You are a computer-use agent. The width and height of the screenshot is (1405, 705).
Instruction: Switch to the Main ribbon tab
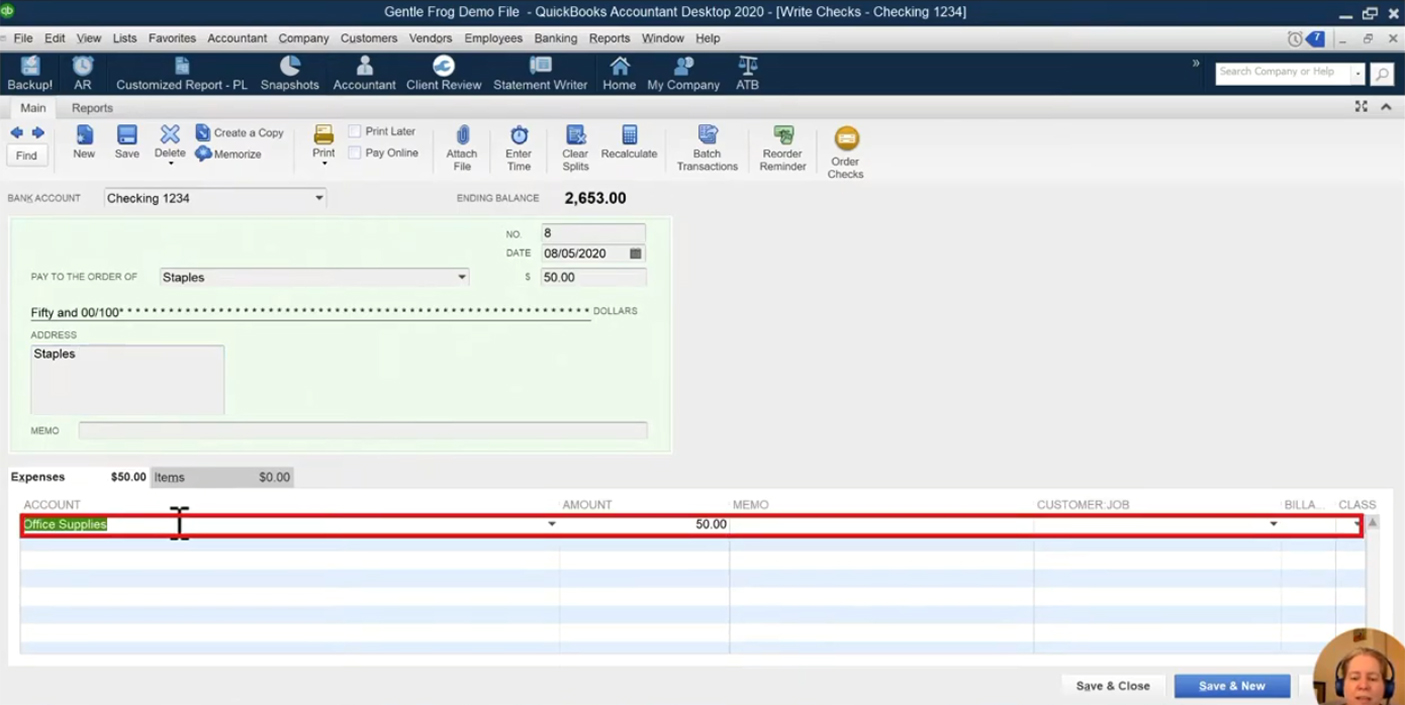click(33, 108)
